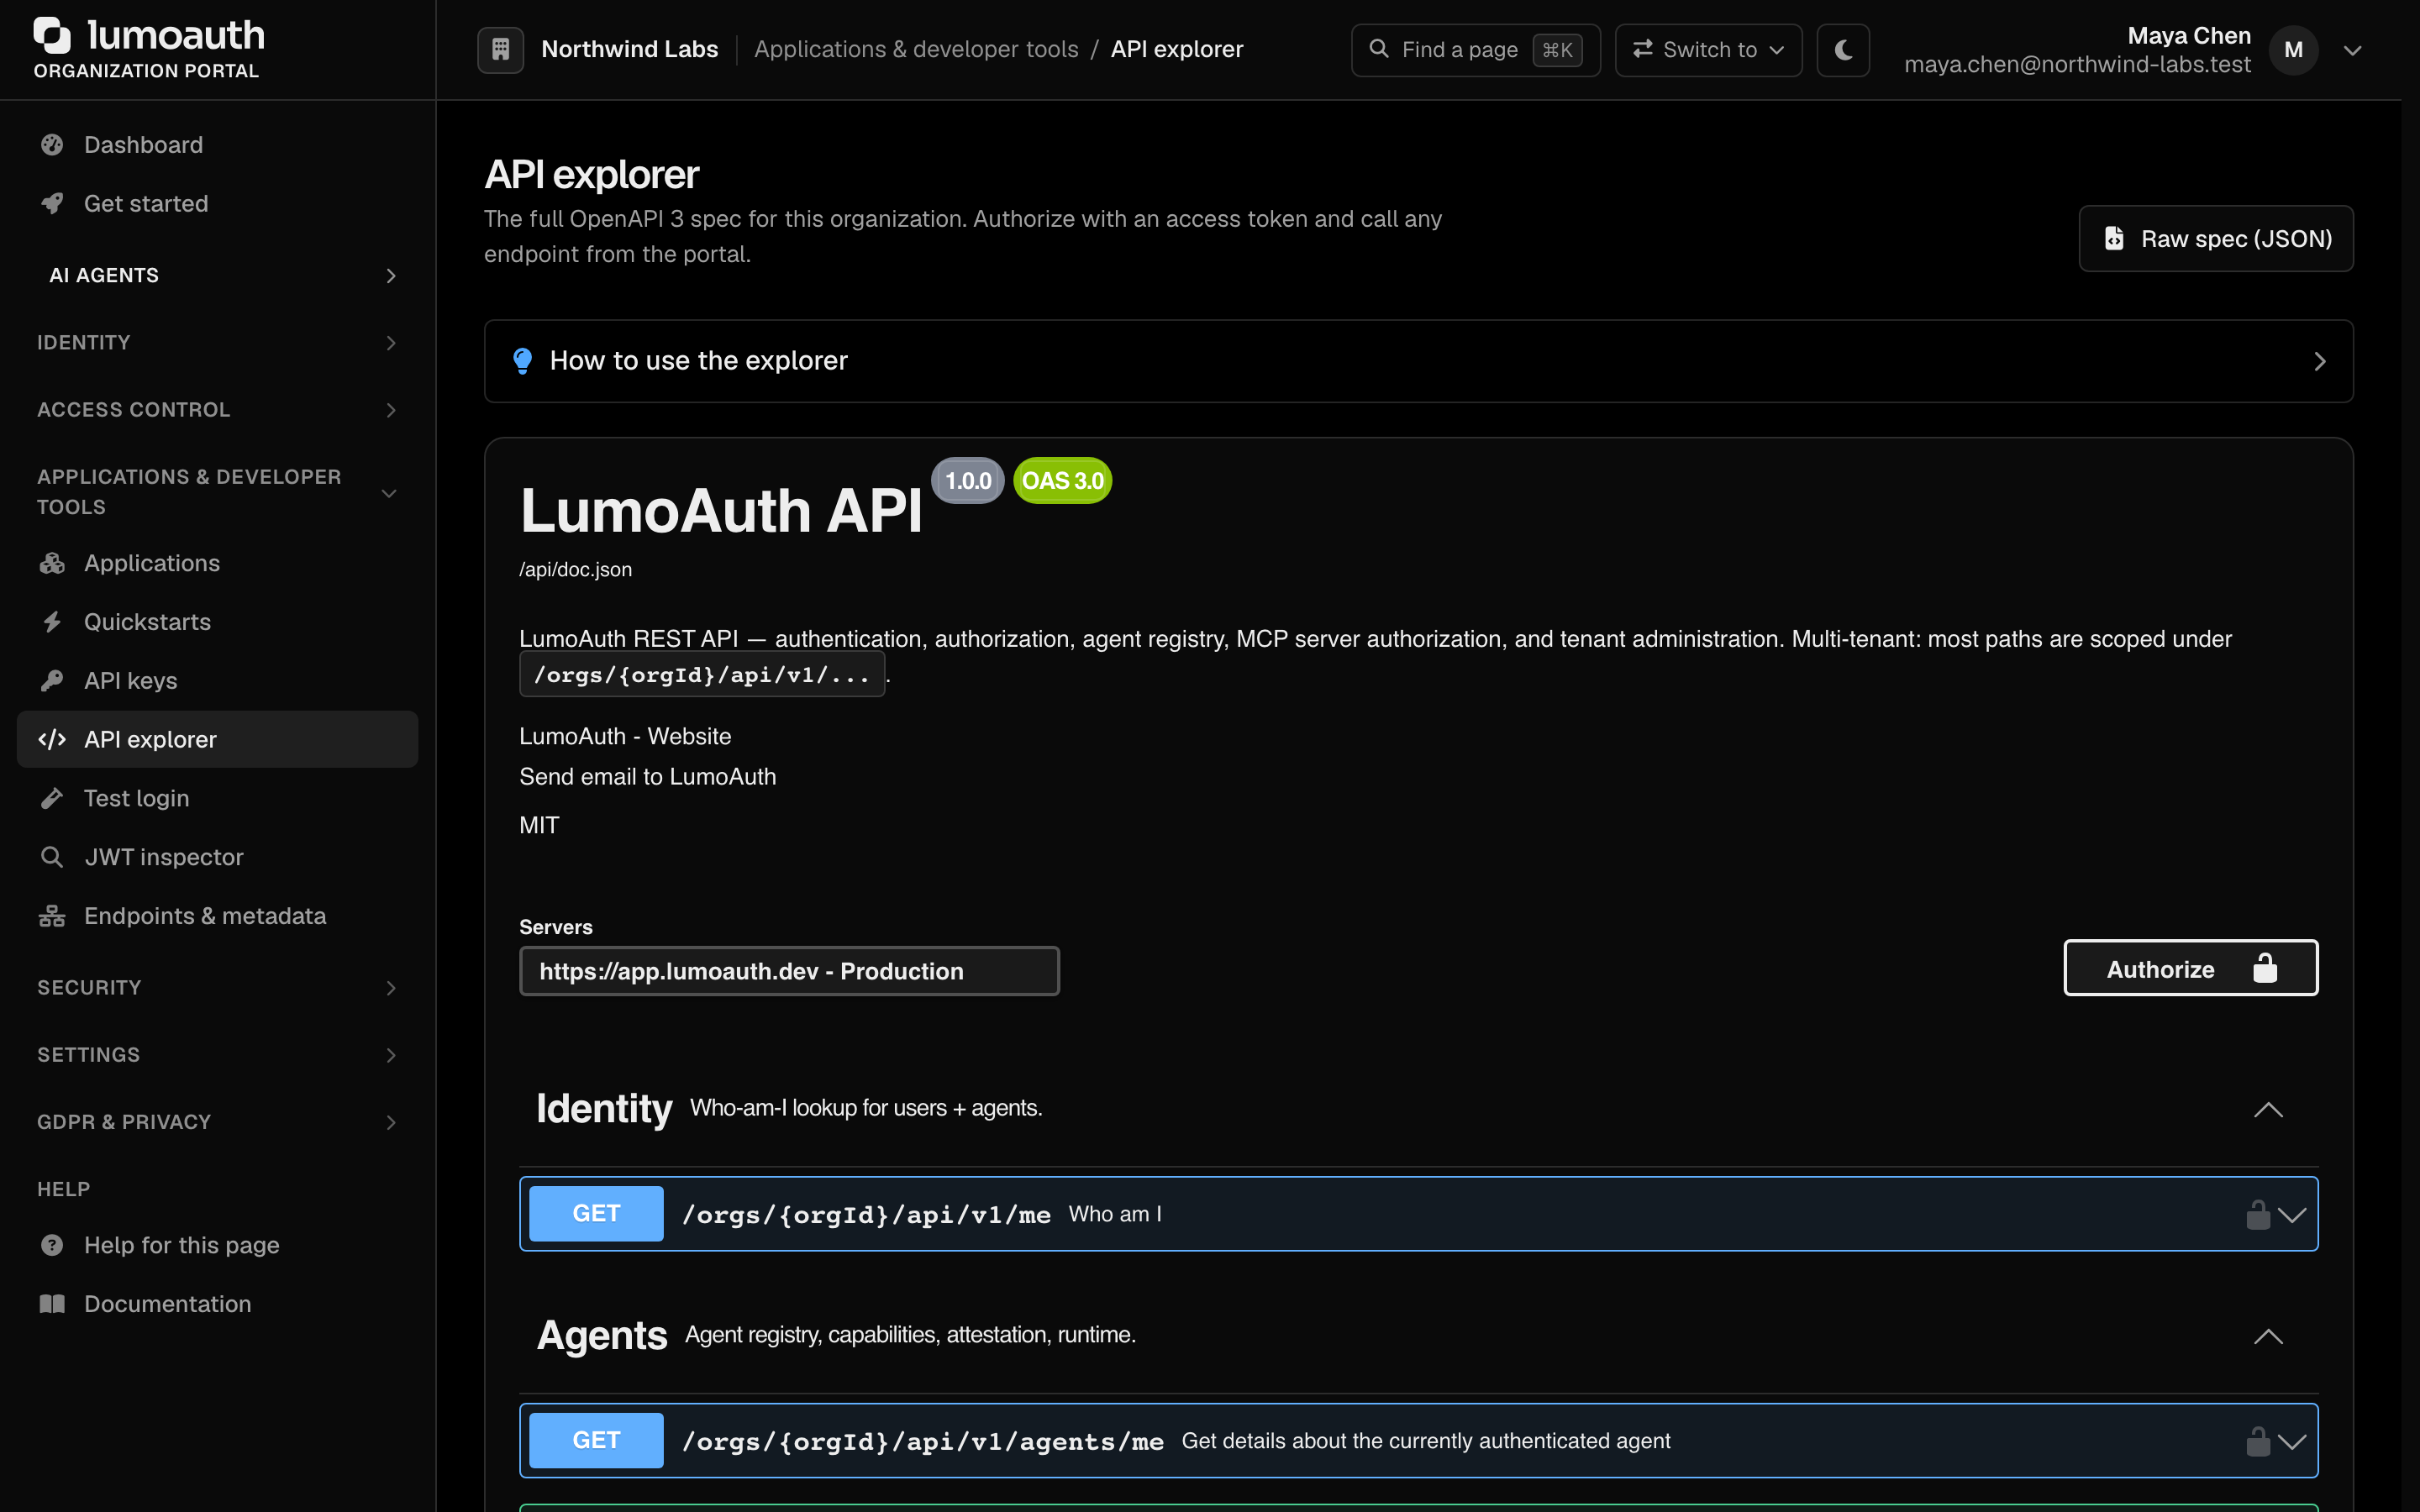Open the Documentation link

pyautogui.click(x=217, y=1304)
